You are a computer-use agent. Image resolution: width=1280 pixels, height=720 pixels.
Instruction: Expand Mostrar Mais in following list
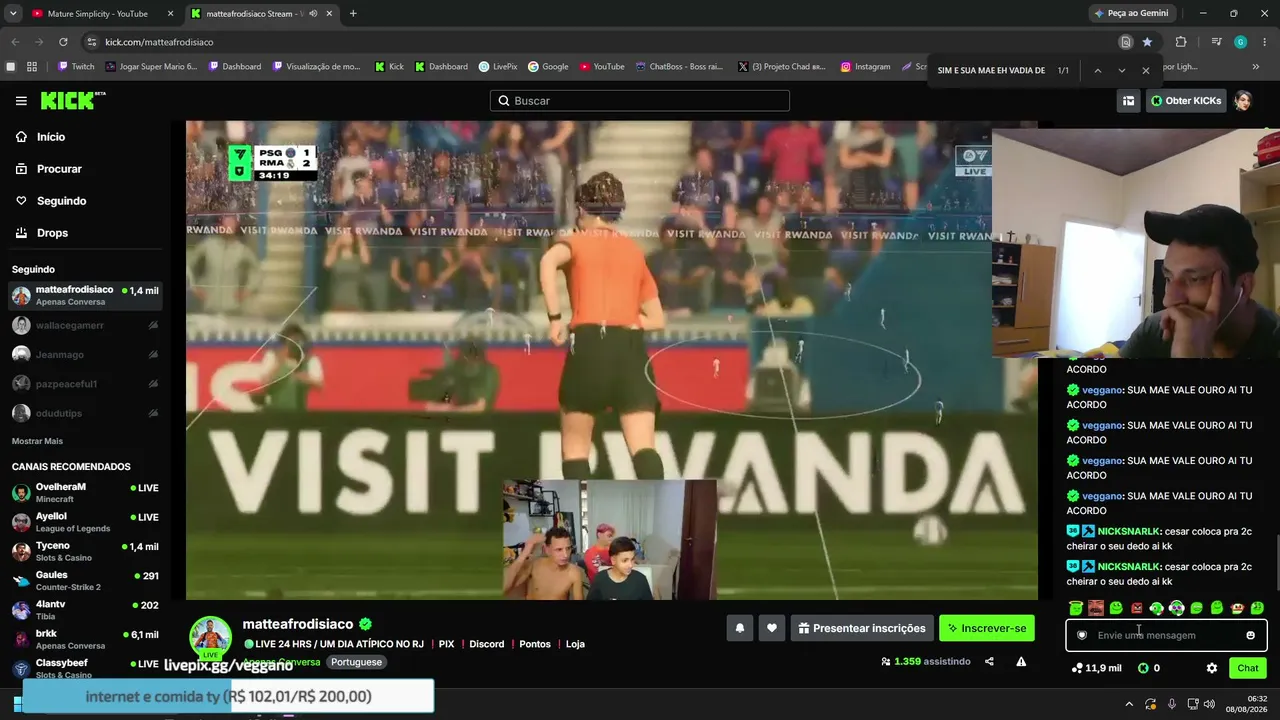click(x=37, y=441)
